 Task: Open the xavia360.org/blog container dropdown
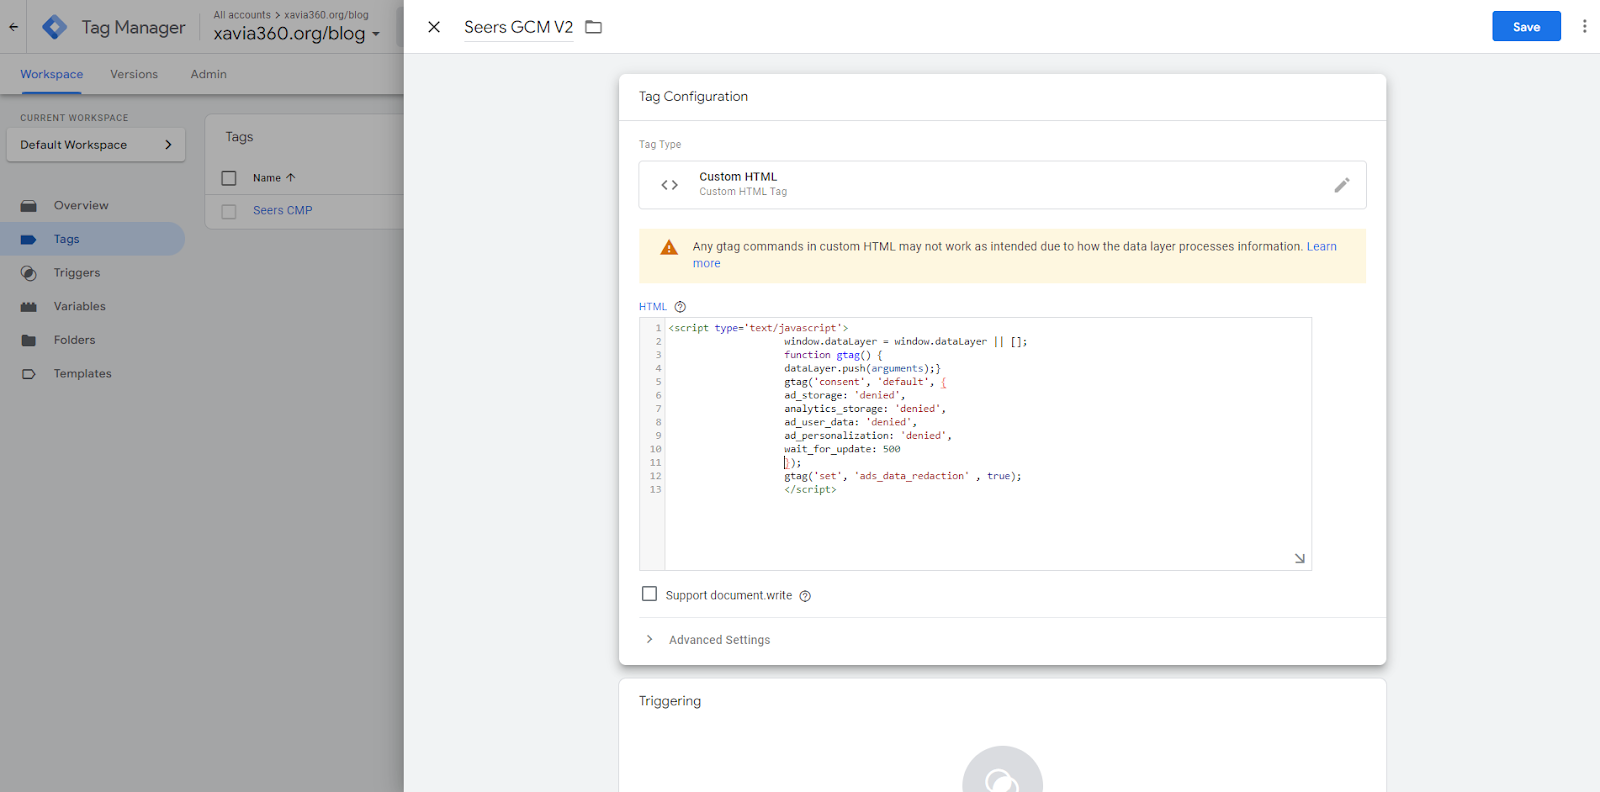[296, 33]
